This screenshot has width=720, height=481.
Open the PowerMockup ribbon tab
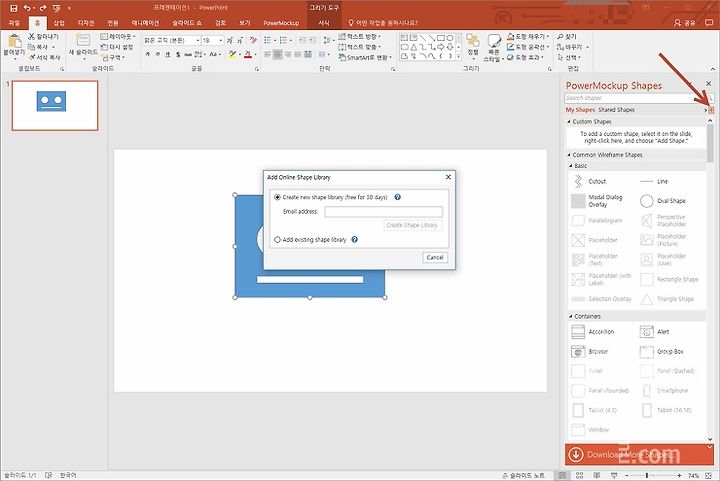(x=281, y=22)
